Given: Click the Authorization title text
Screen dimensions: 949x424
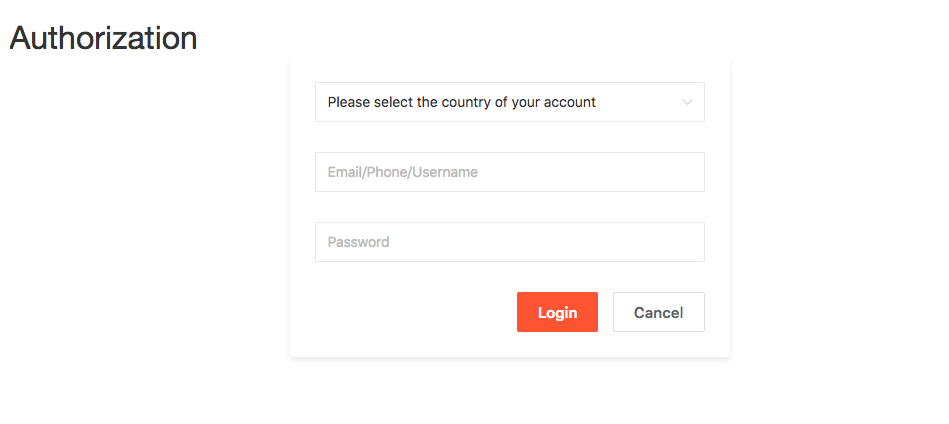Looking at the screenshot, I should click(103, 38).
